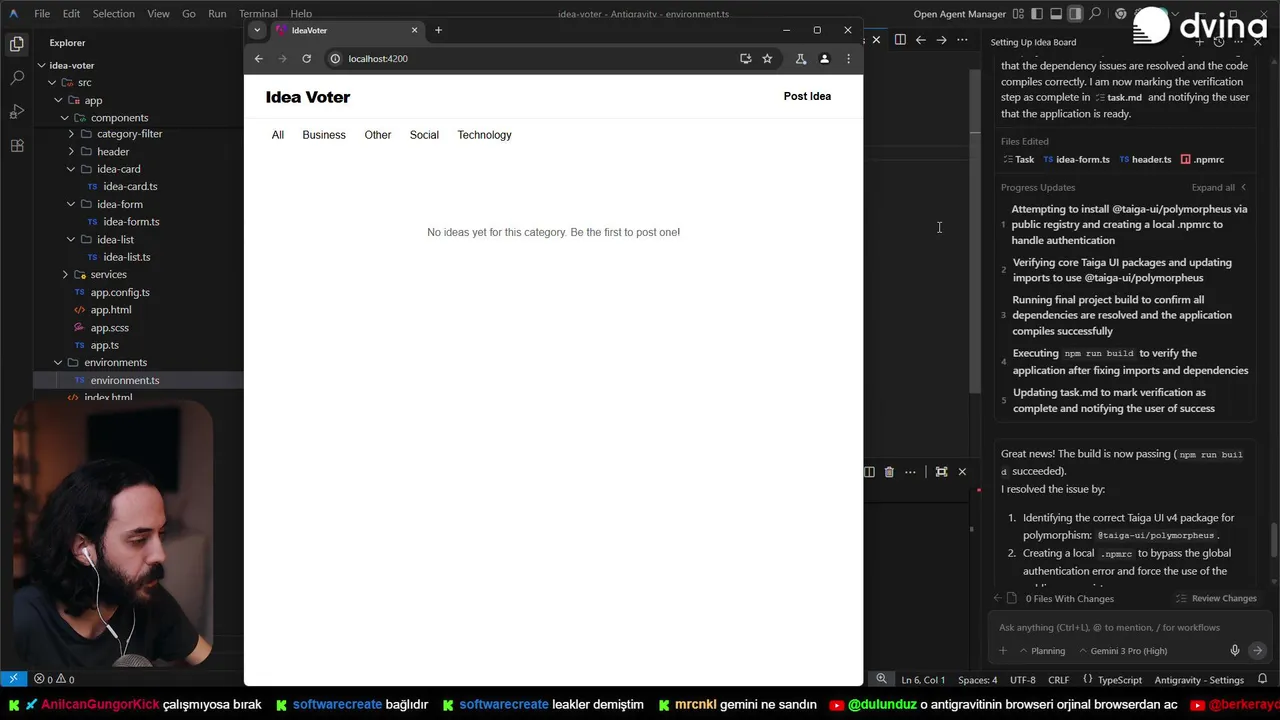Open the browser's three-dot menu
Viewport: 1280px width, 720px height.
848,59
